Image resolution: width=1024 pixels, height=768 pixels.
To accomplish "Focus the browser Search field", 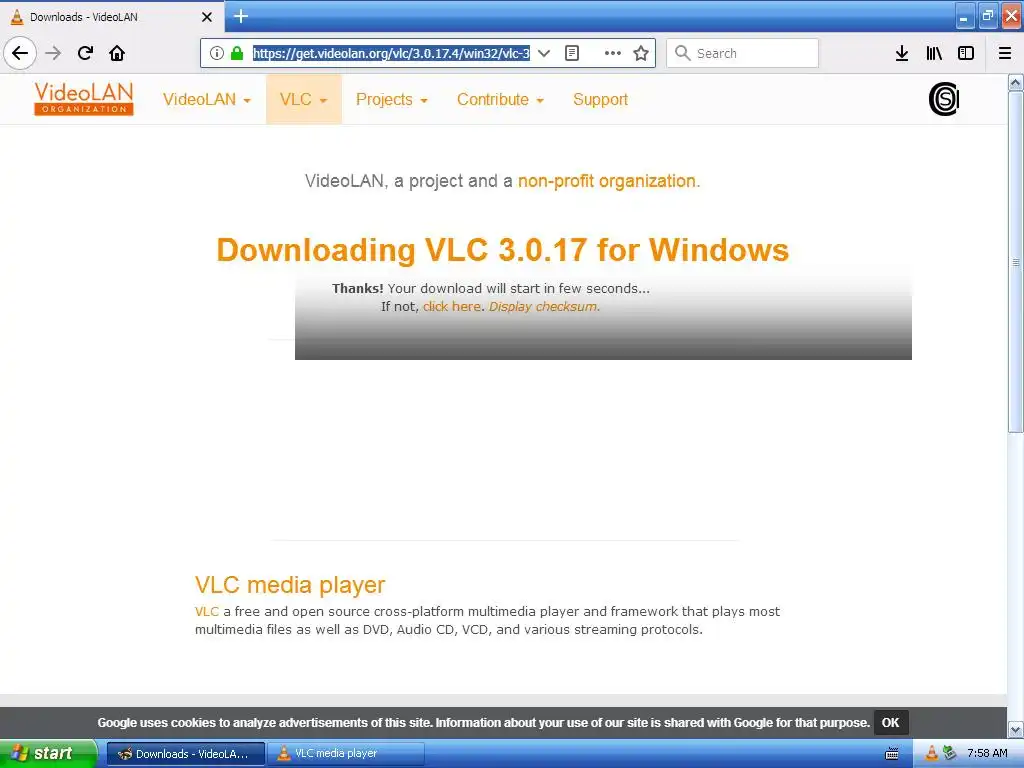I will point(743,53).
